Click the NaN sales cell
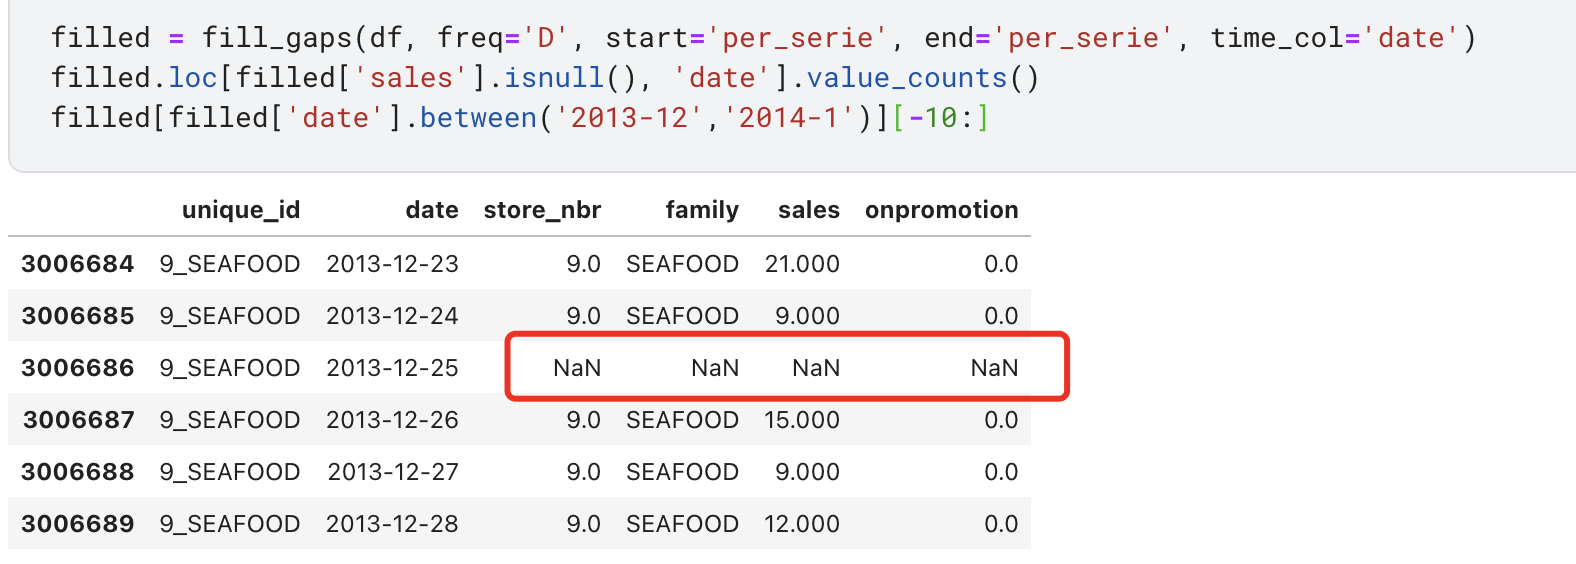This screenshot has width=1576, height=564. coord(815,368)
